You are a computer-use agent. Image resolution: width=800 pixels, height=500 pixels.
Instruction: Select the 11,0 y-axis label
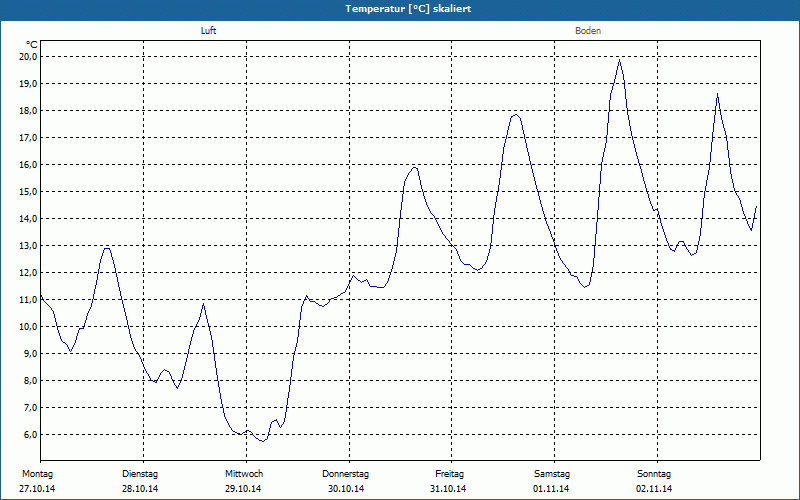29,300
